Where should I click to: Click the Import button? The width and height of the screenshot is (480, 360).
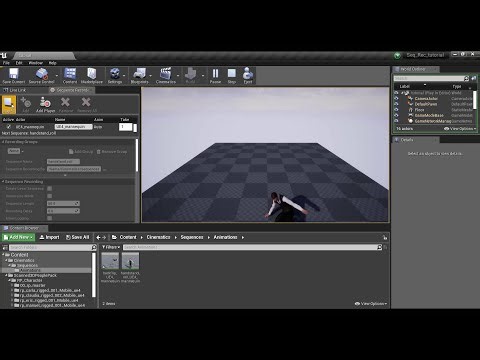[49, 237]
